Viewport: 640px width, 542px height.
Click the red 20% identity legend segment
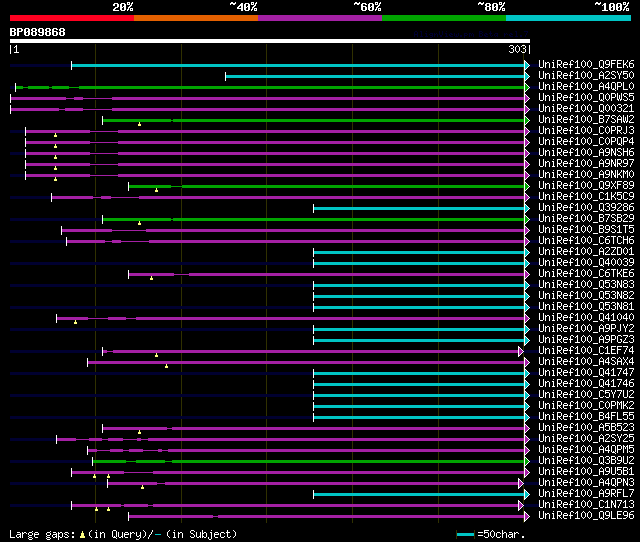72,18
